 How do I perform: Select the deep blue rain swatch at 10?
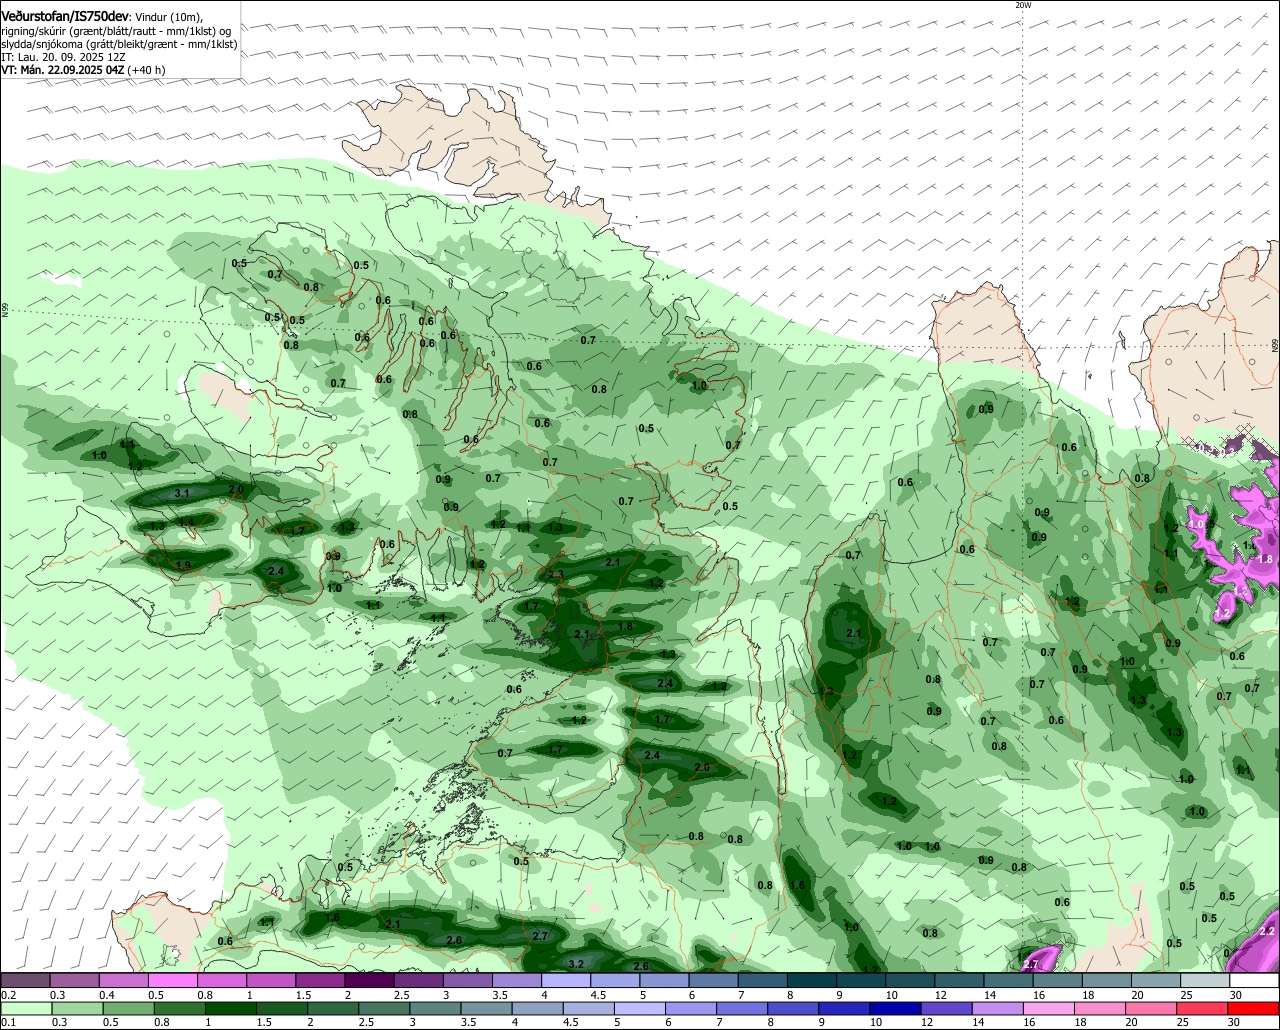point(896,1009)
